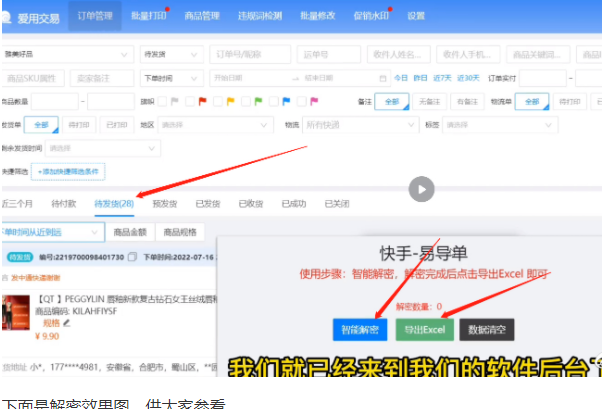Expand the 标签 tag dropdown

(500, 125)
